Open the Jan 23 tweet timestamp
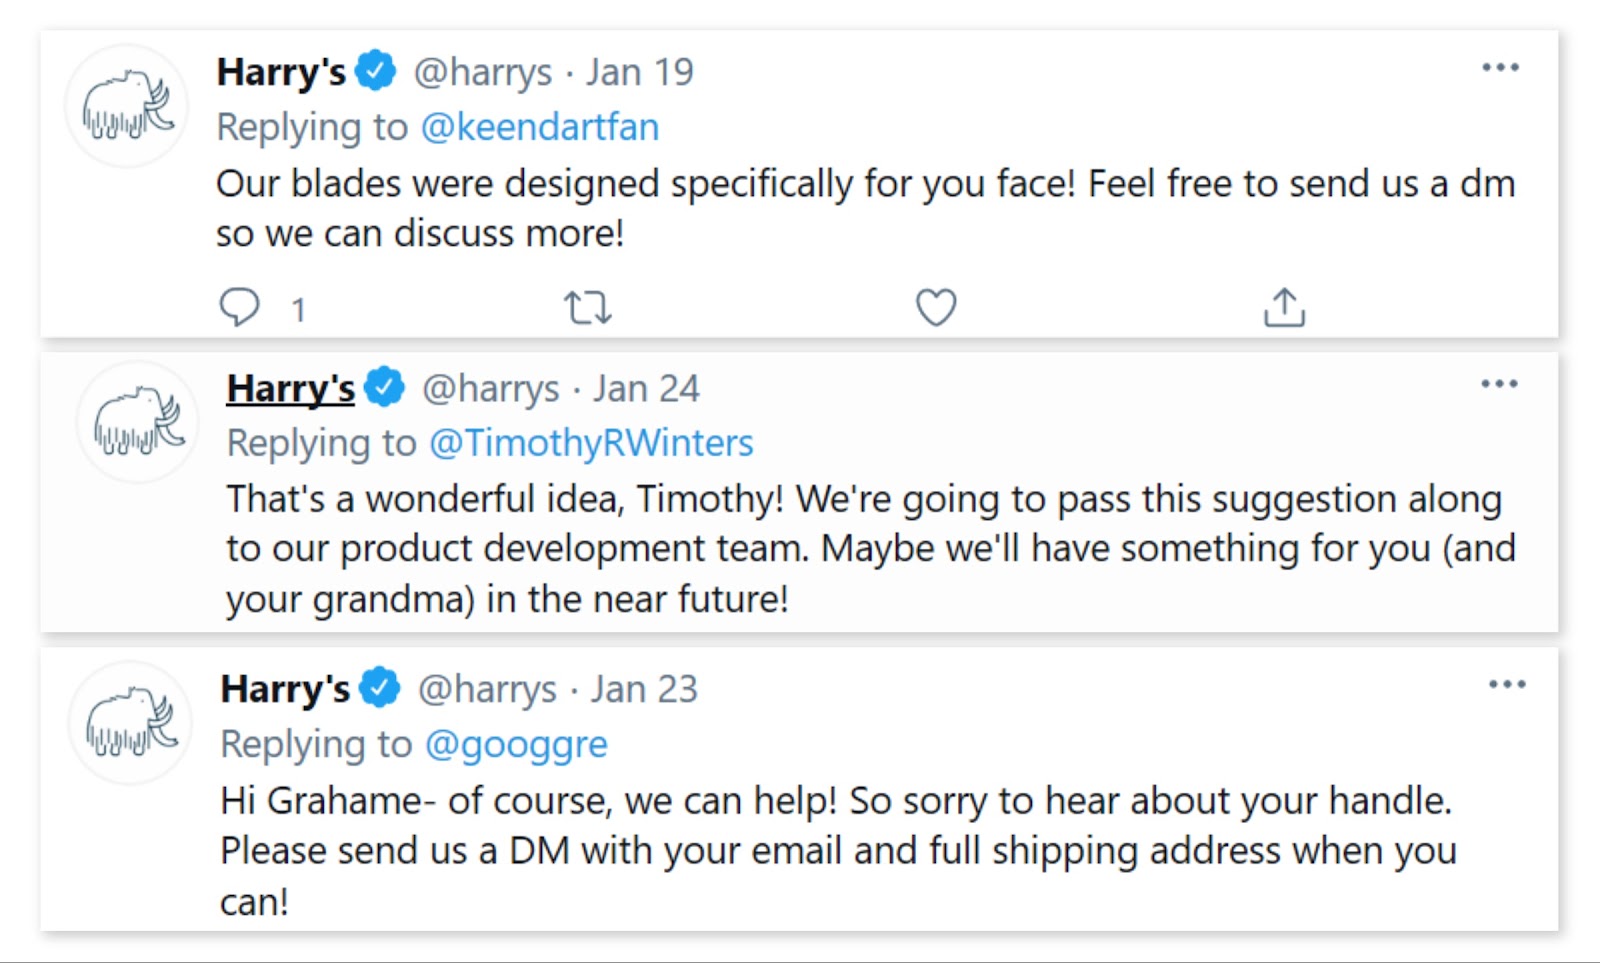1600x963 pixels. click(644, 689)
